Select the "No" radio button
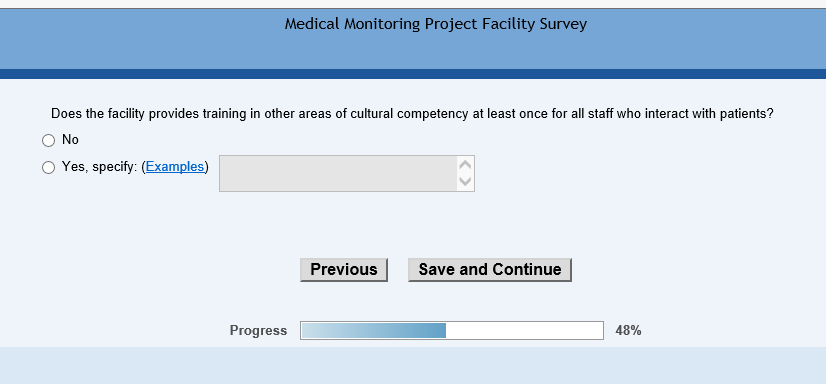The width and height of the screenshot is (826, 384). (x=48, y=140)
